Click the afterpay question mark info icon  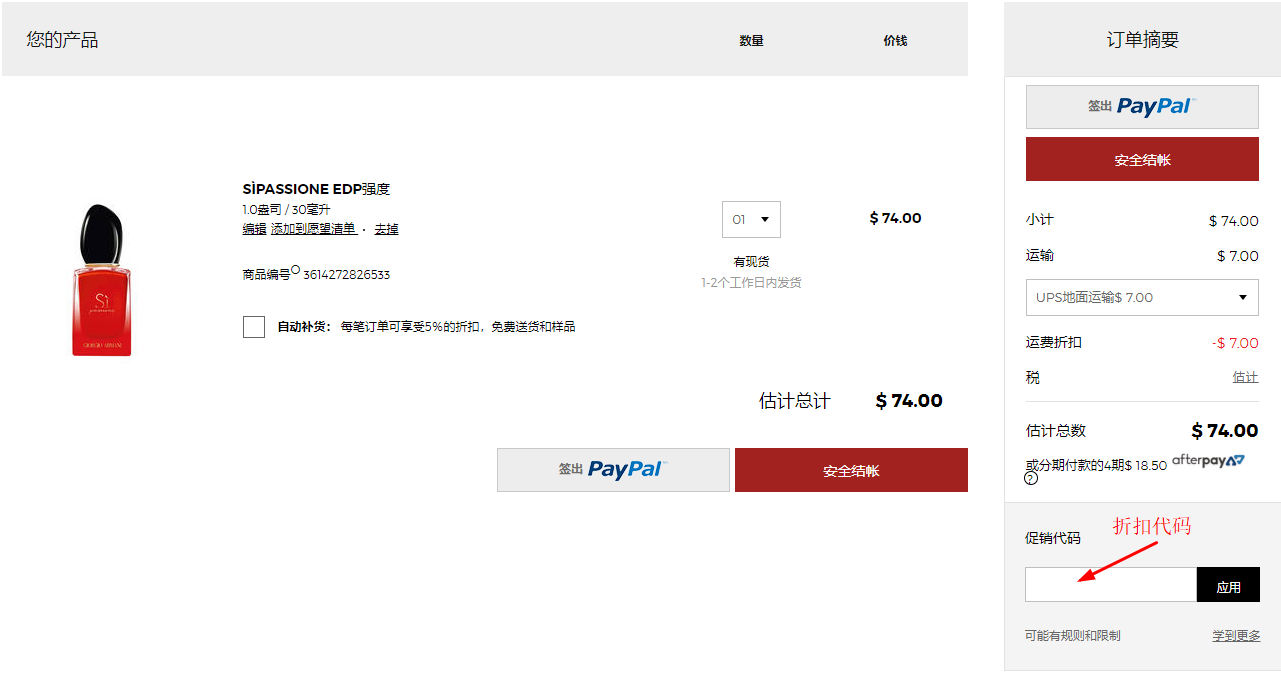1031,479
